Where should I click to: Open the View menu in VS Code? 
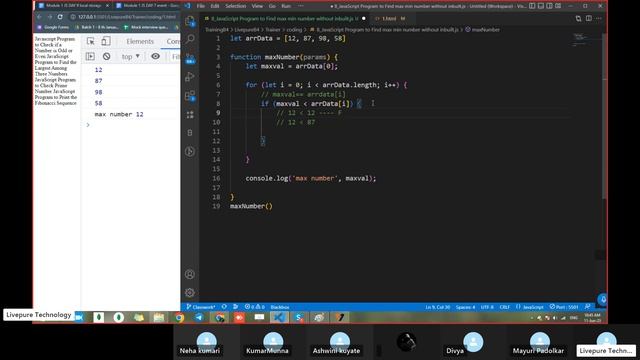point(257,6)
